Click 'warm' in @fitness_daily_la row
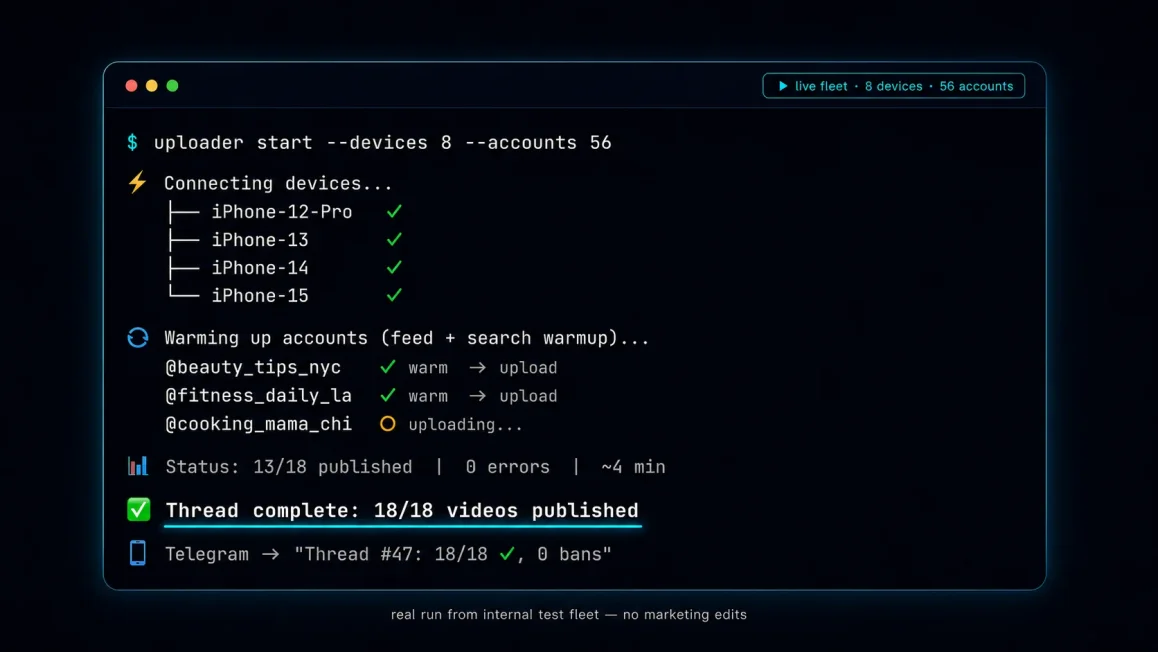The image size is (1158, 652). click(x=428, y=397)
